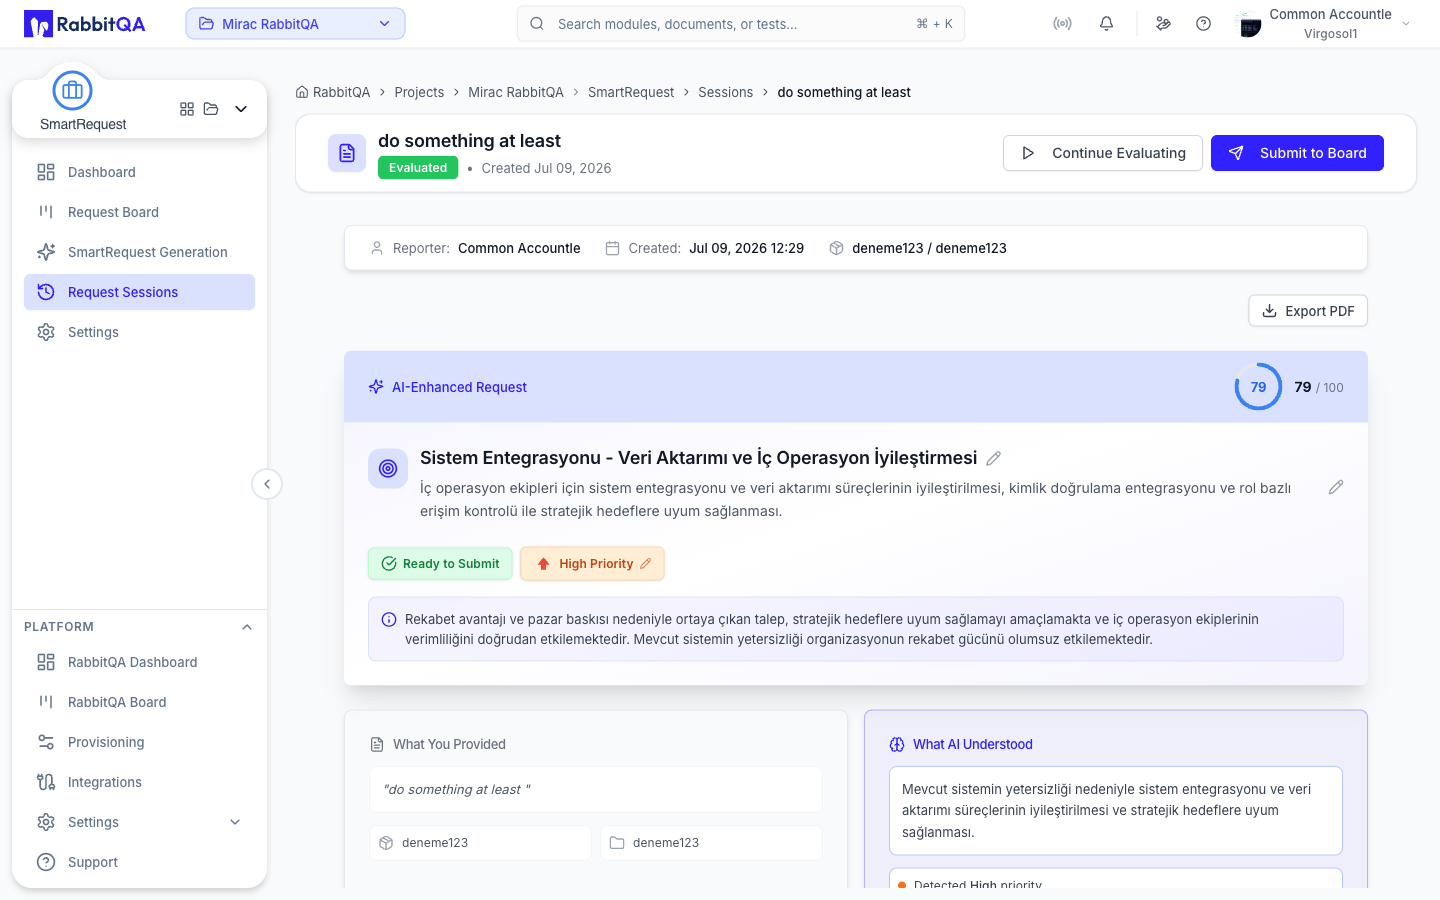Screen dimensions: 1440x900
Task: Navigate to Projects breadcrumb
Action: [419, 92]
